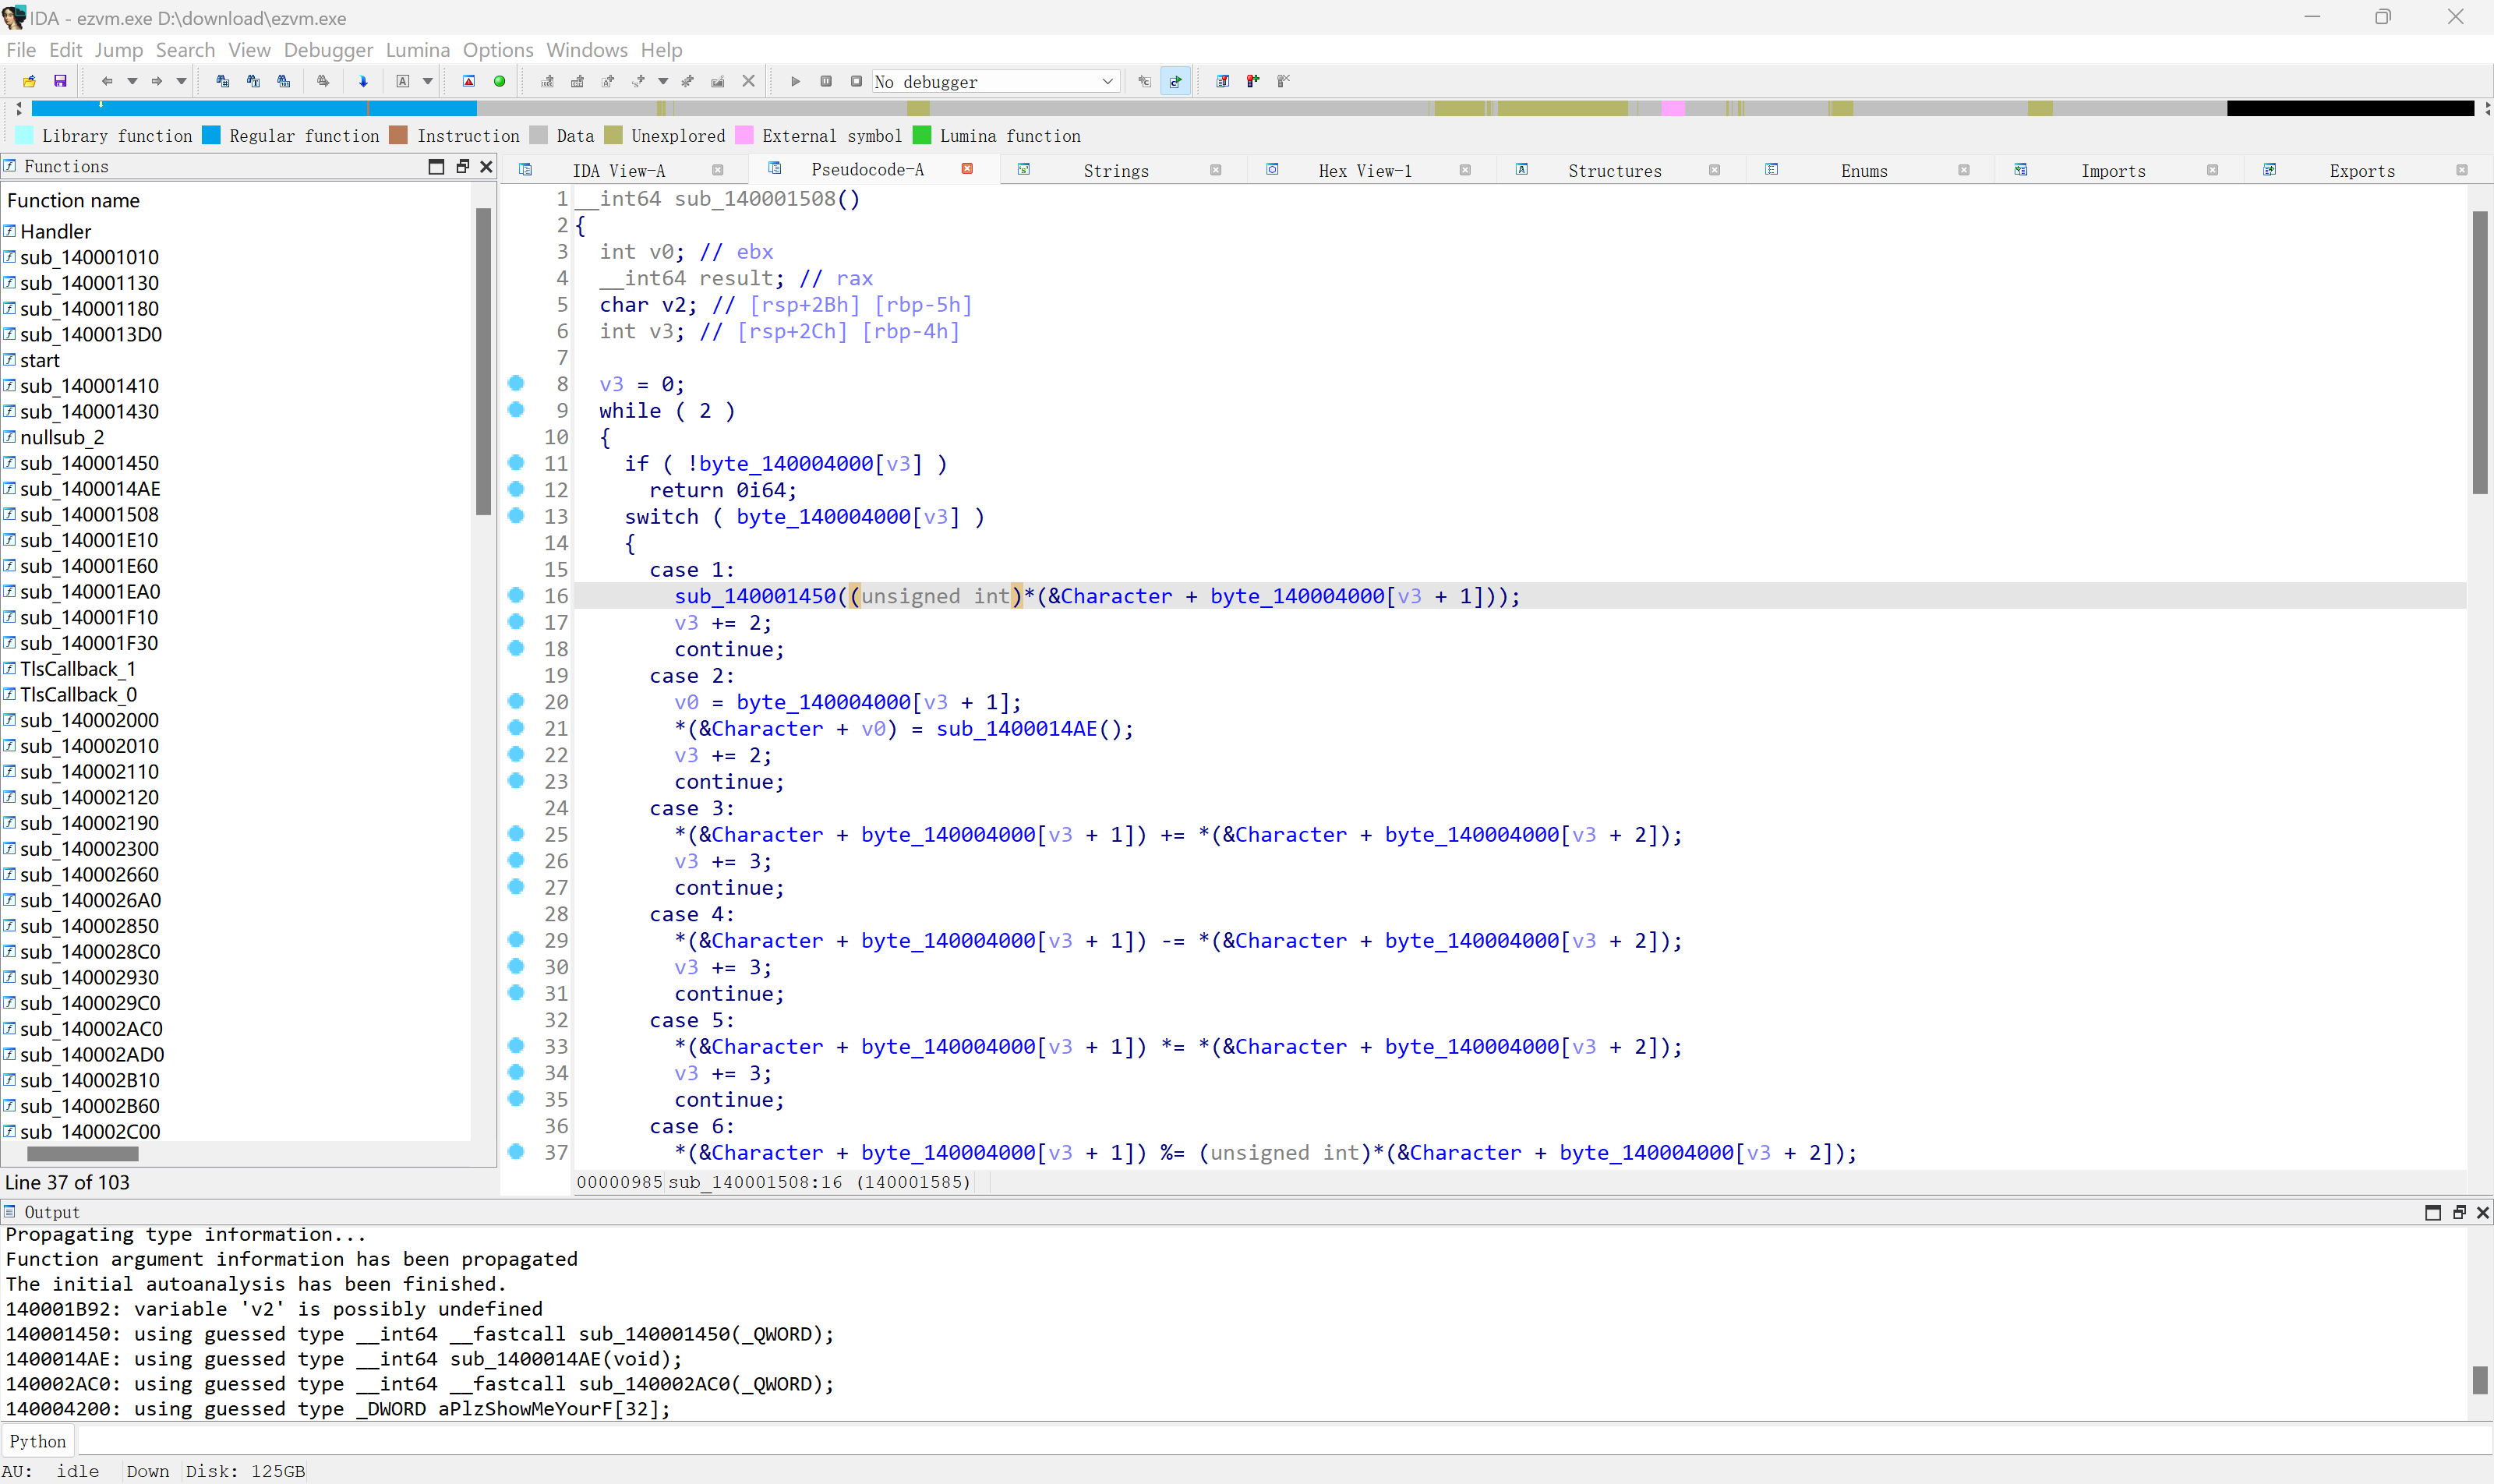The height and width of the screenshot is (1484, 2494).
Task: Open the Debugger menu
Action: coord(328,50)
